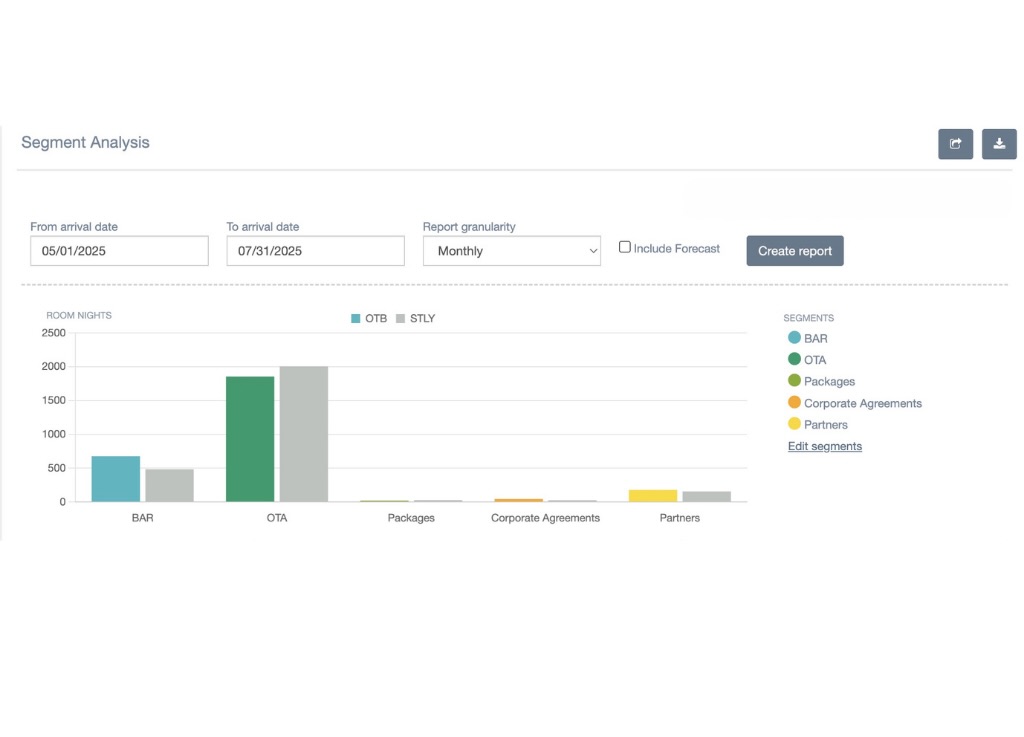Click the Create report button

coord(795,251)
